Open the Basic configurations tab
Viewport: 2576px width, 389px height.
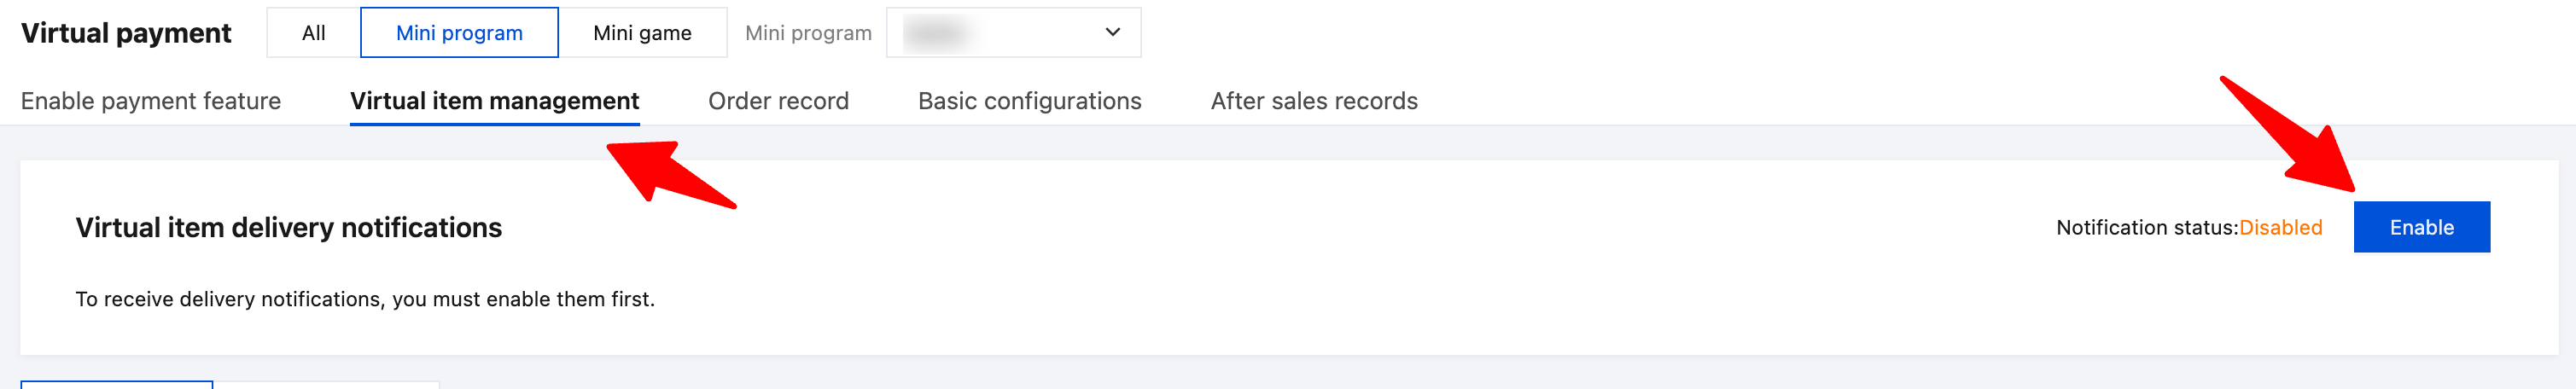(1029, 101)
